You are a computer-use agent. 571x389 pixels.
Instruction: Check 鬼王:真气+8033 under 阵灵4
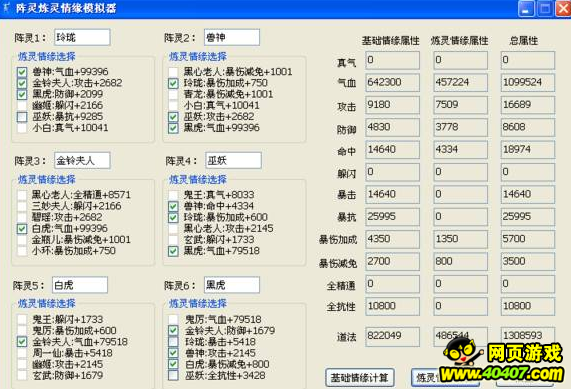(x=173, y=195)
